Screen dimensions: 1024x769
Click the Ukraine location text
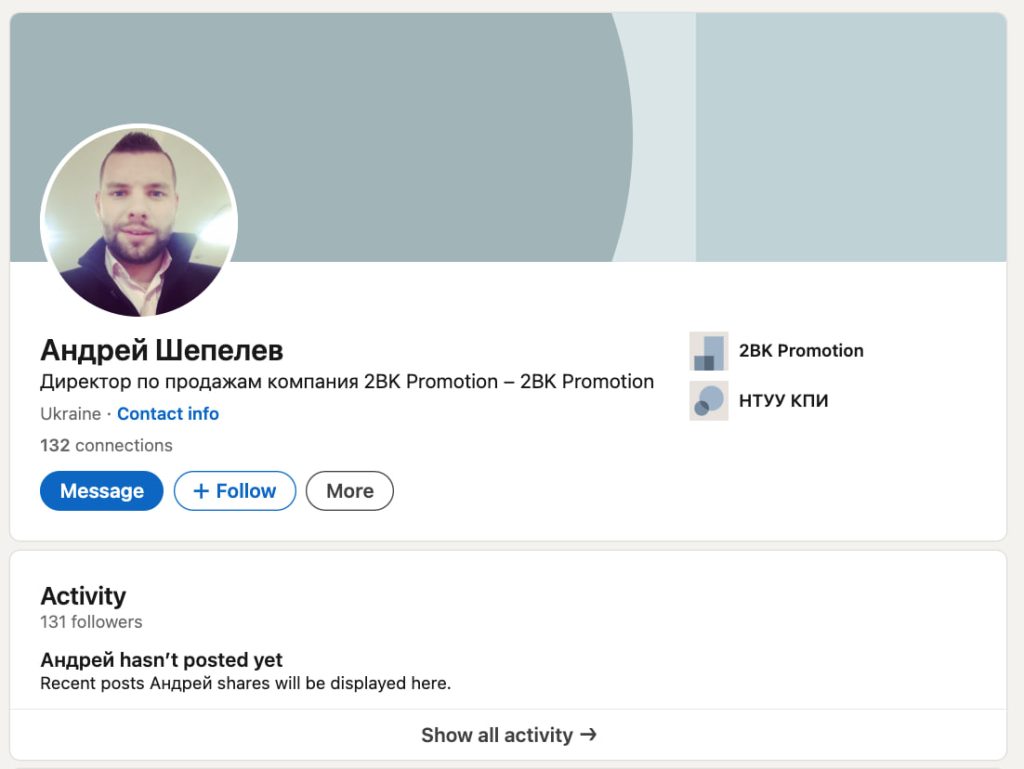[x=70, y=414]
